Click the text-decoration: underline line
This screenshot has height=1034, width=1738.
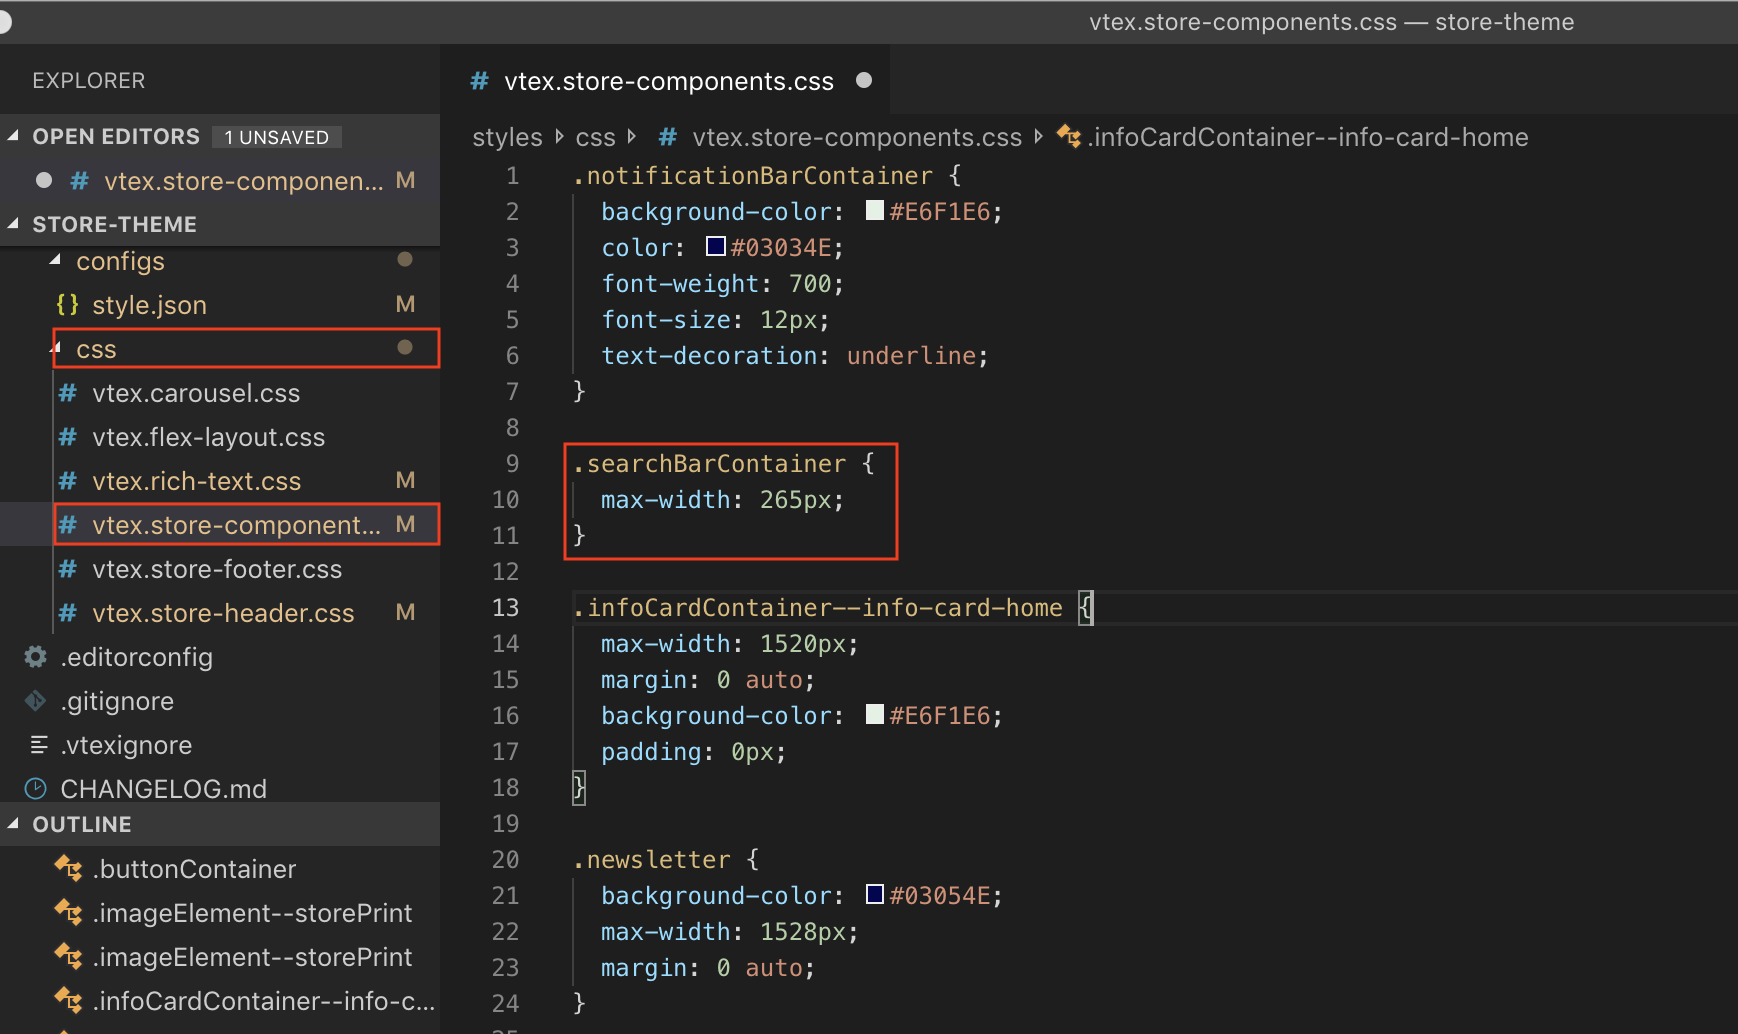tap(795, 356)
